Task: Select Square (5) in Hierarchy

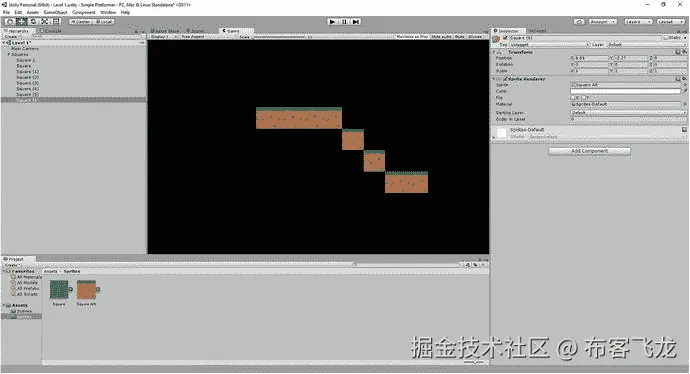Action: [27, 94]
